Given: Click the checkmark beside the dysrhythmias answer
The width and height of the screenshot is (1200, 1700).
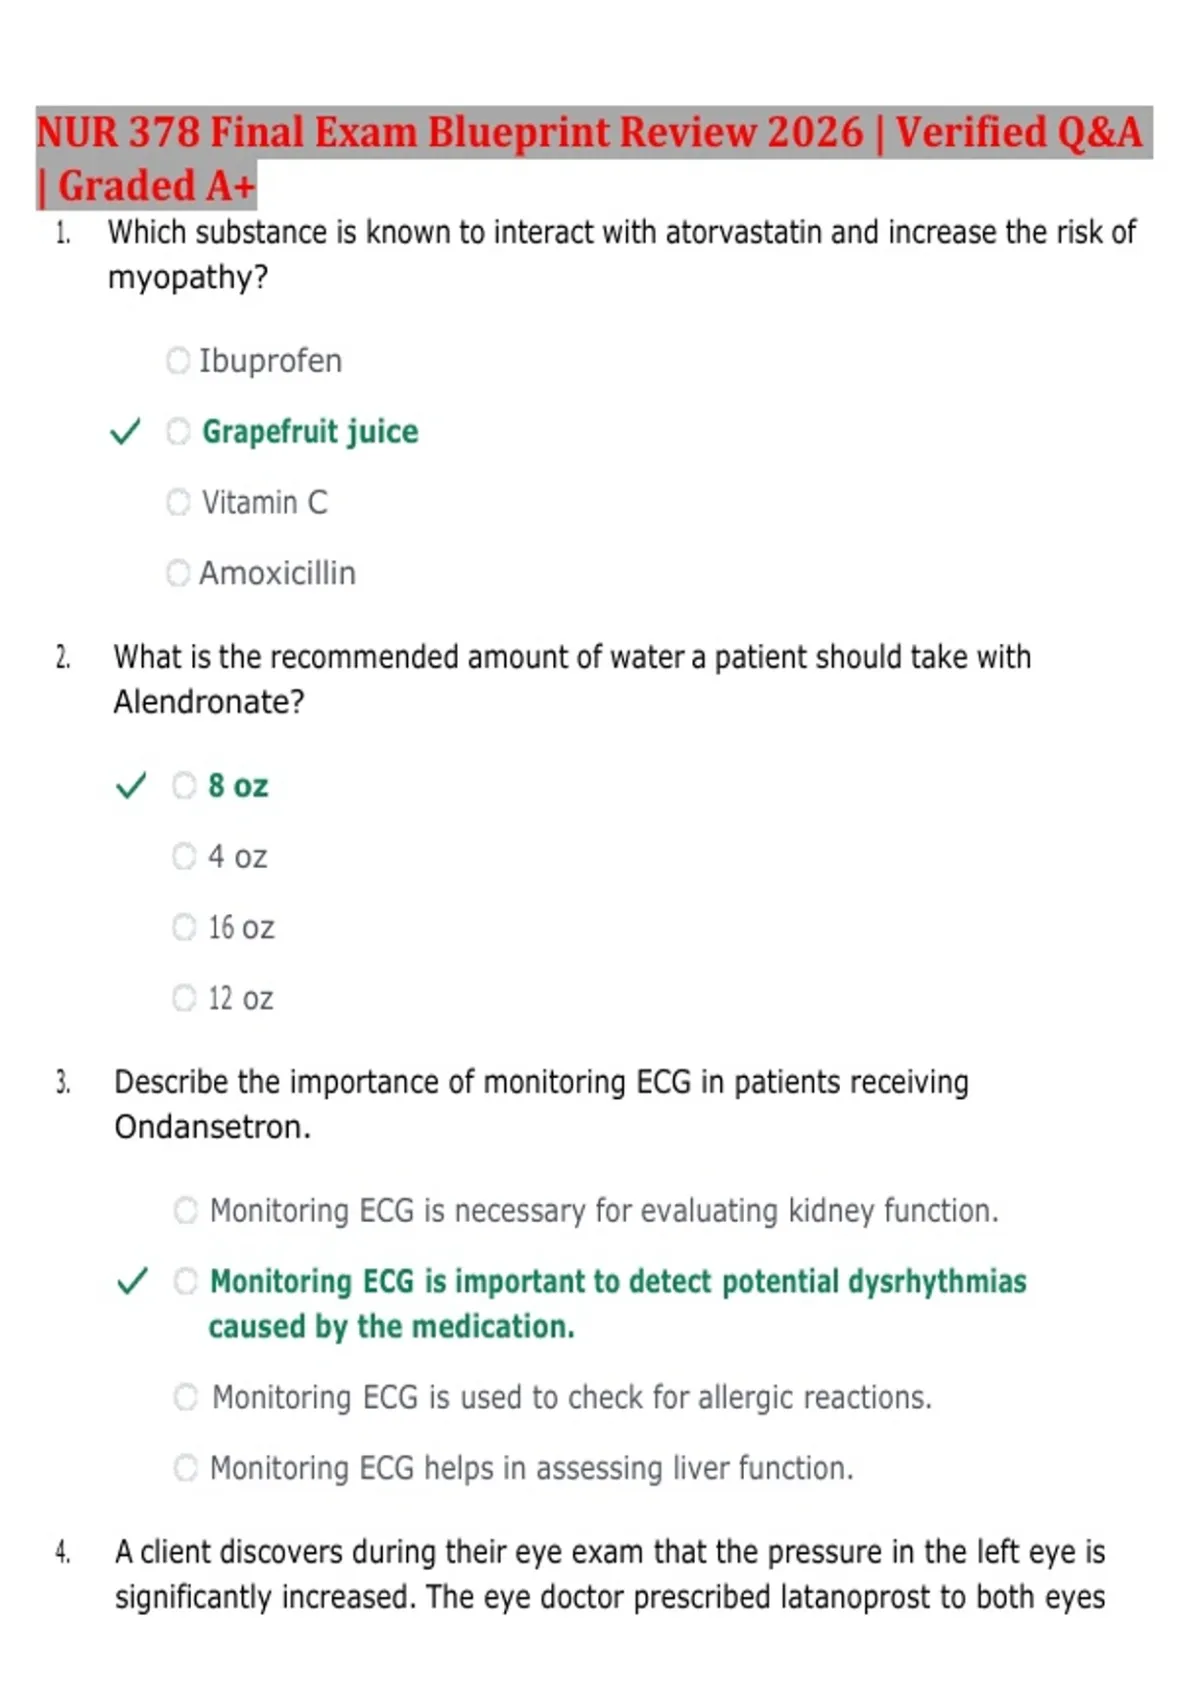Looking at the screenshot, I should pyautogui.click(x=132, y=1281).
